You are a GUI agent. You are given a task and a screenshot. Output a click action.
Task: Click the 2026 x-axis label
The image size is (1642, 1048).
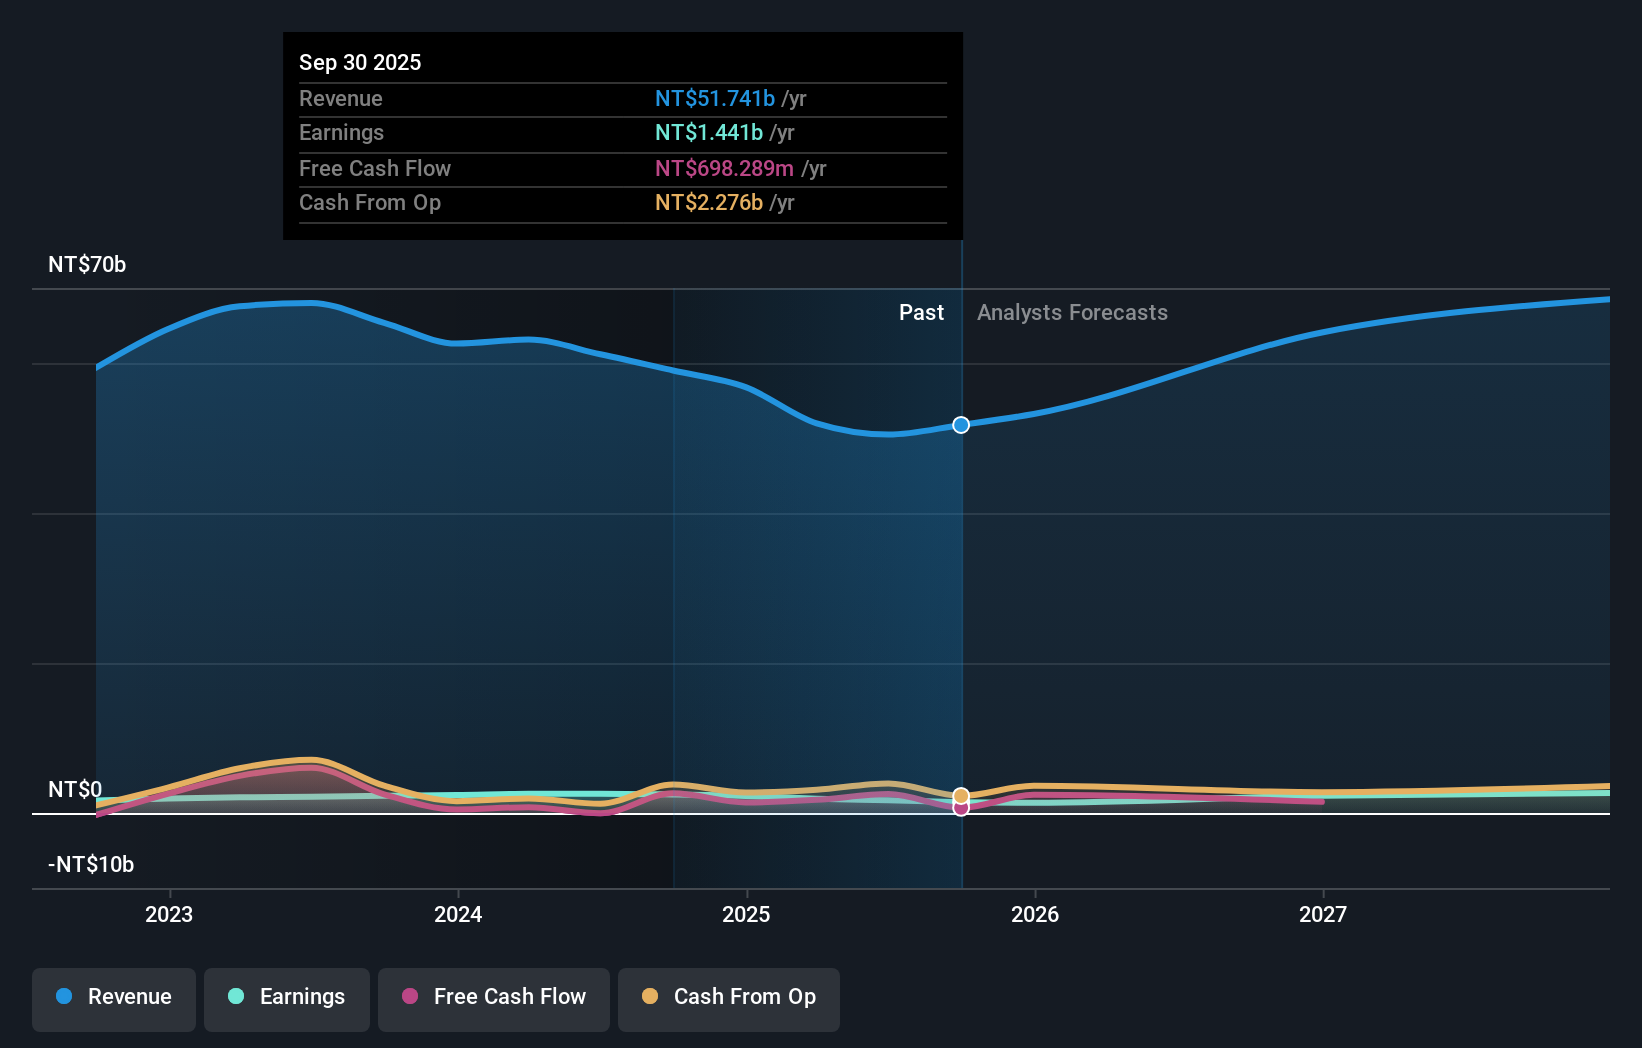1035,914
